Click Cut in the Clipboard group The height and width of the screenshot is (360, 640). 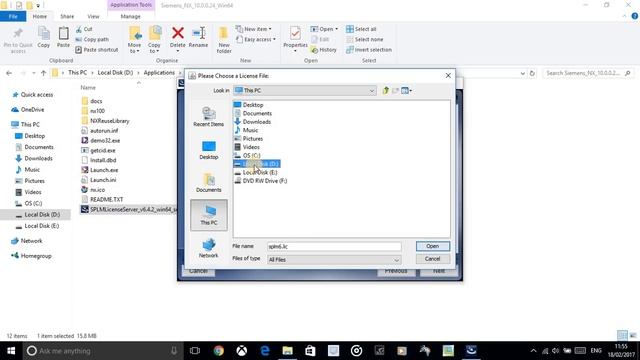(x=84, y=29)
